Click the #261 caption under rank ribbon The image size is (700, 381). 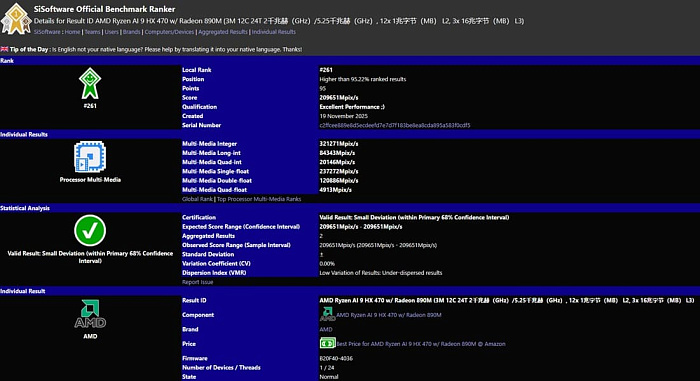[90, 106]
